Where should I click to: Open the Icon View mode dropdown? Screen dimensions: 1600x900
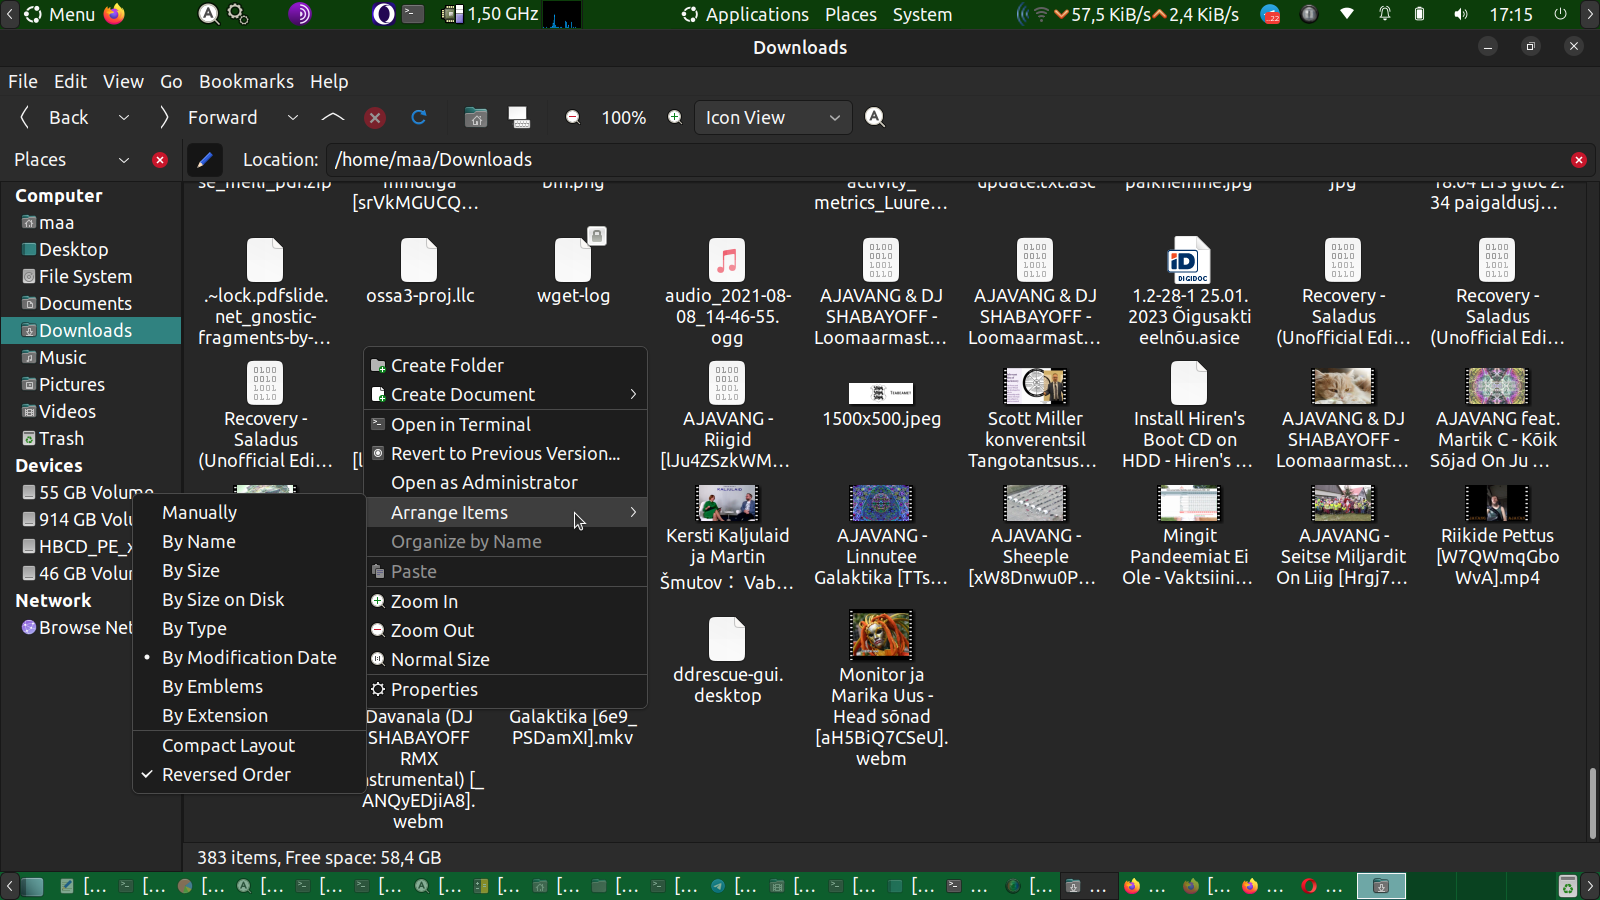[x=773, y=118]
